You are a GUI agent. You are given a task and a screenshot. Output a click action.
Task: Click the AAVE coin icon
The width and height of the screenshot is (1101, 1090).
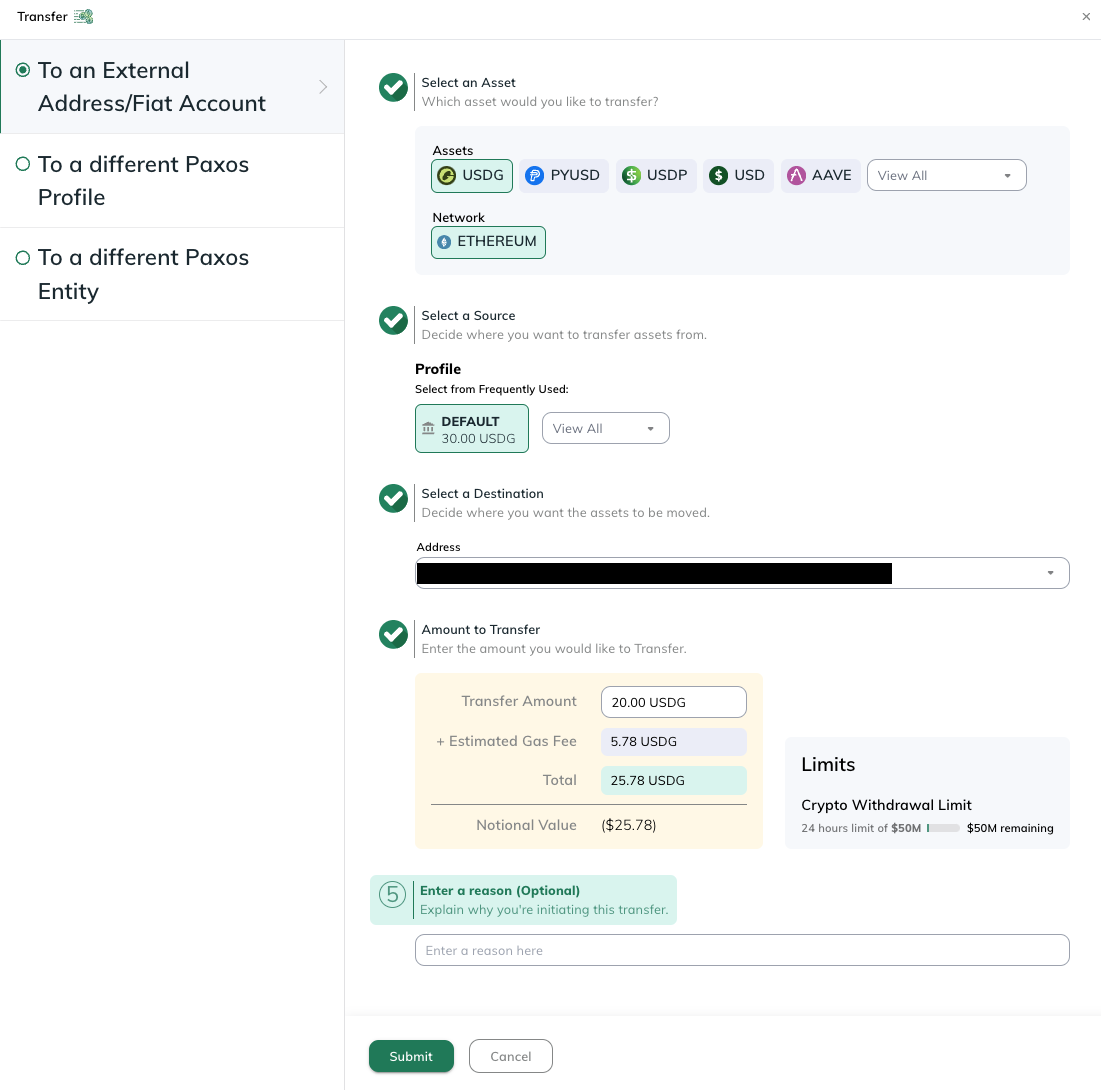tap(796, 176)
